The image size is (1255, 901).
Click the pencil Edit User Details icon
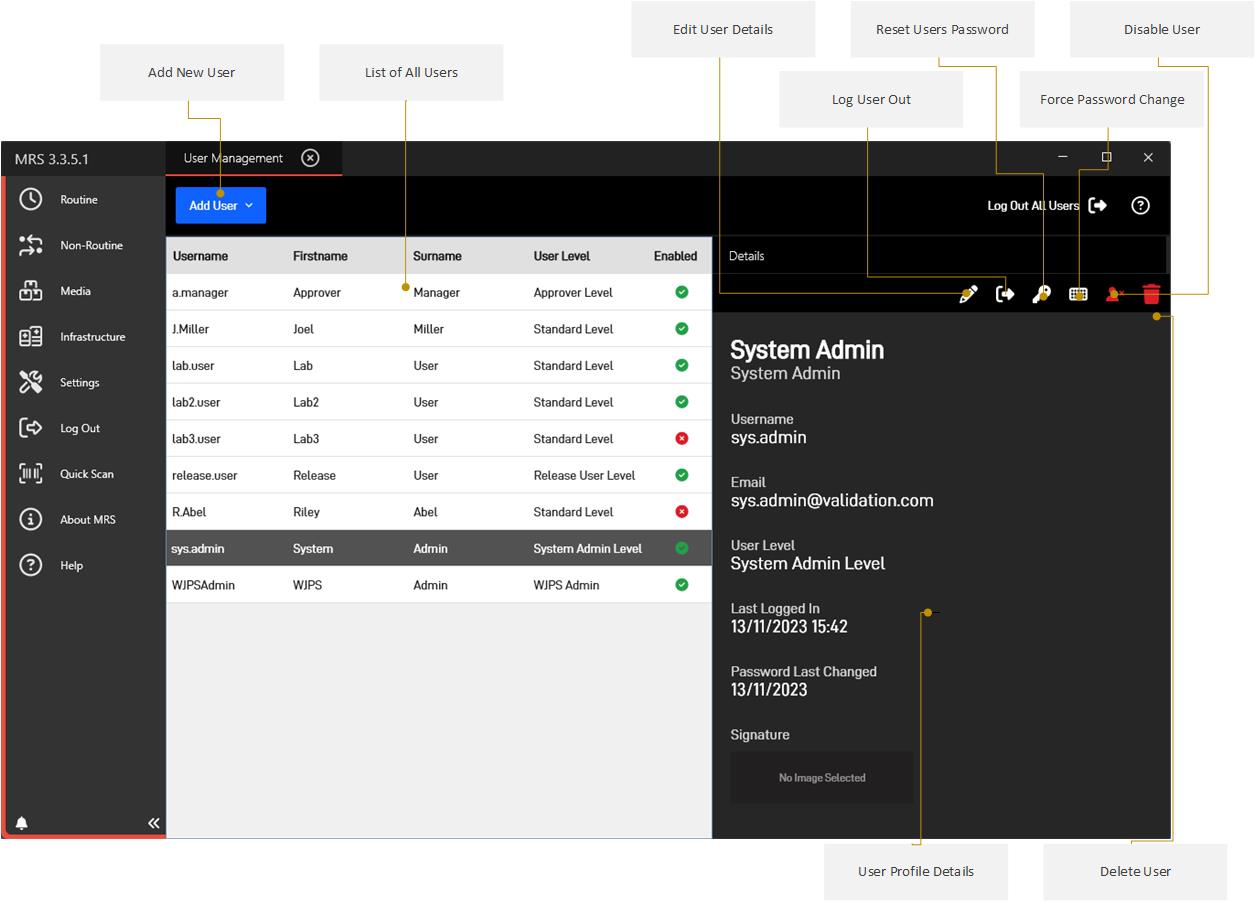[967, 294]
